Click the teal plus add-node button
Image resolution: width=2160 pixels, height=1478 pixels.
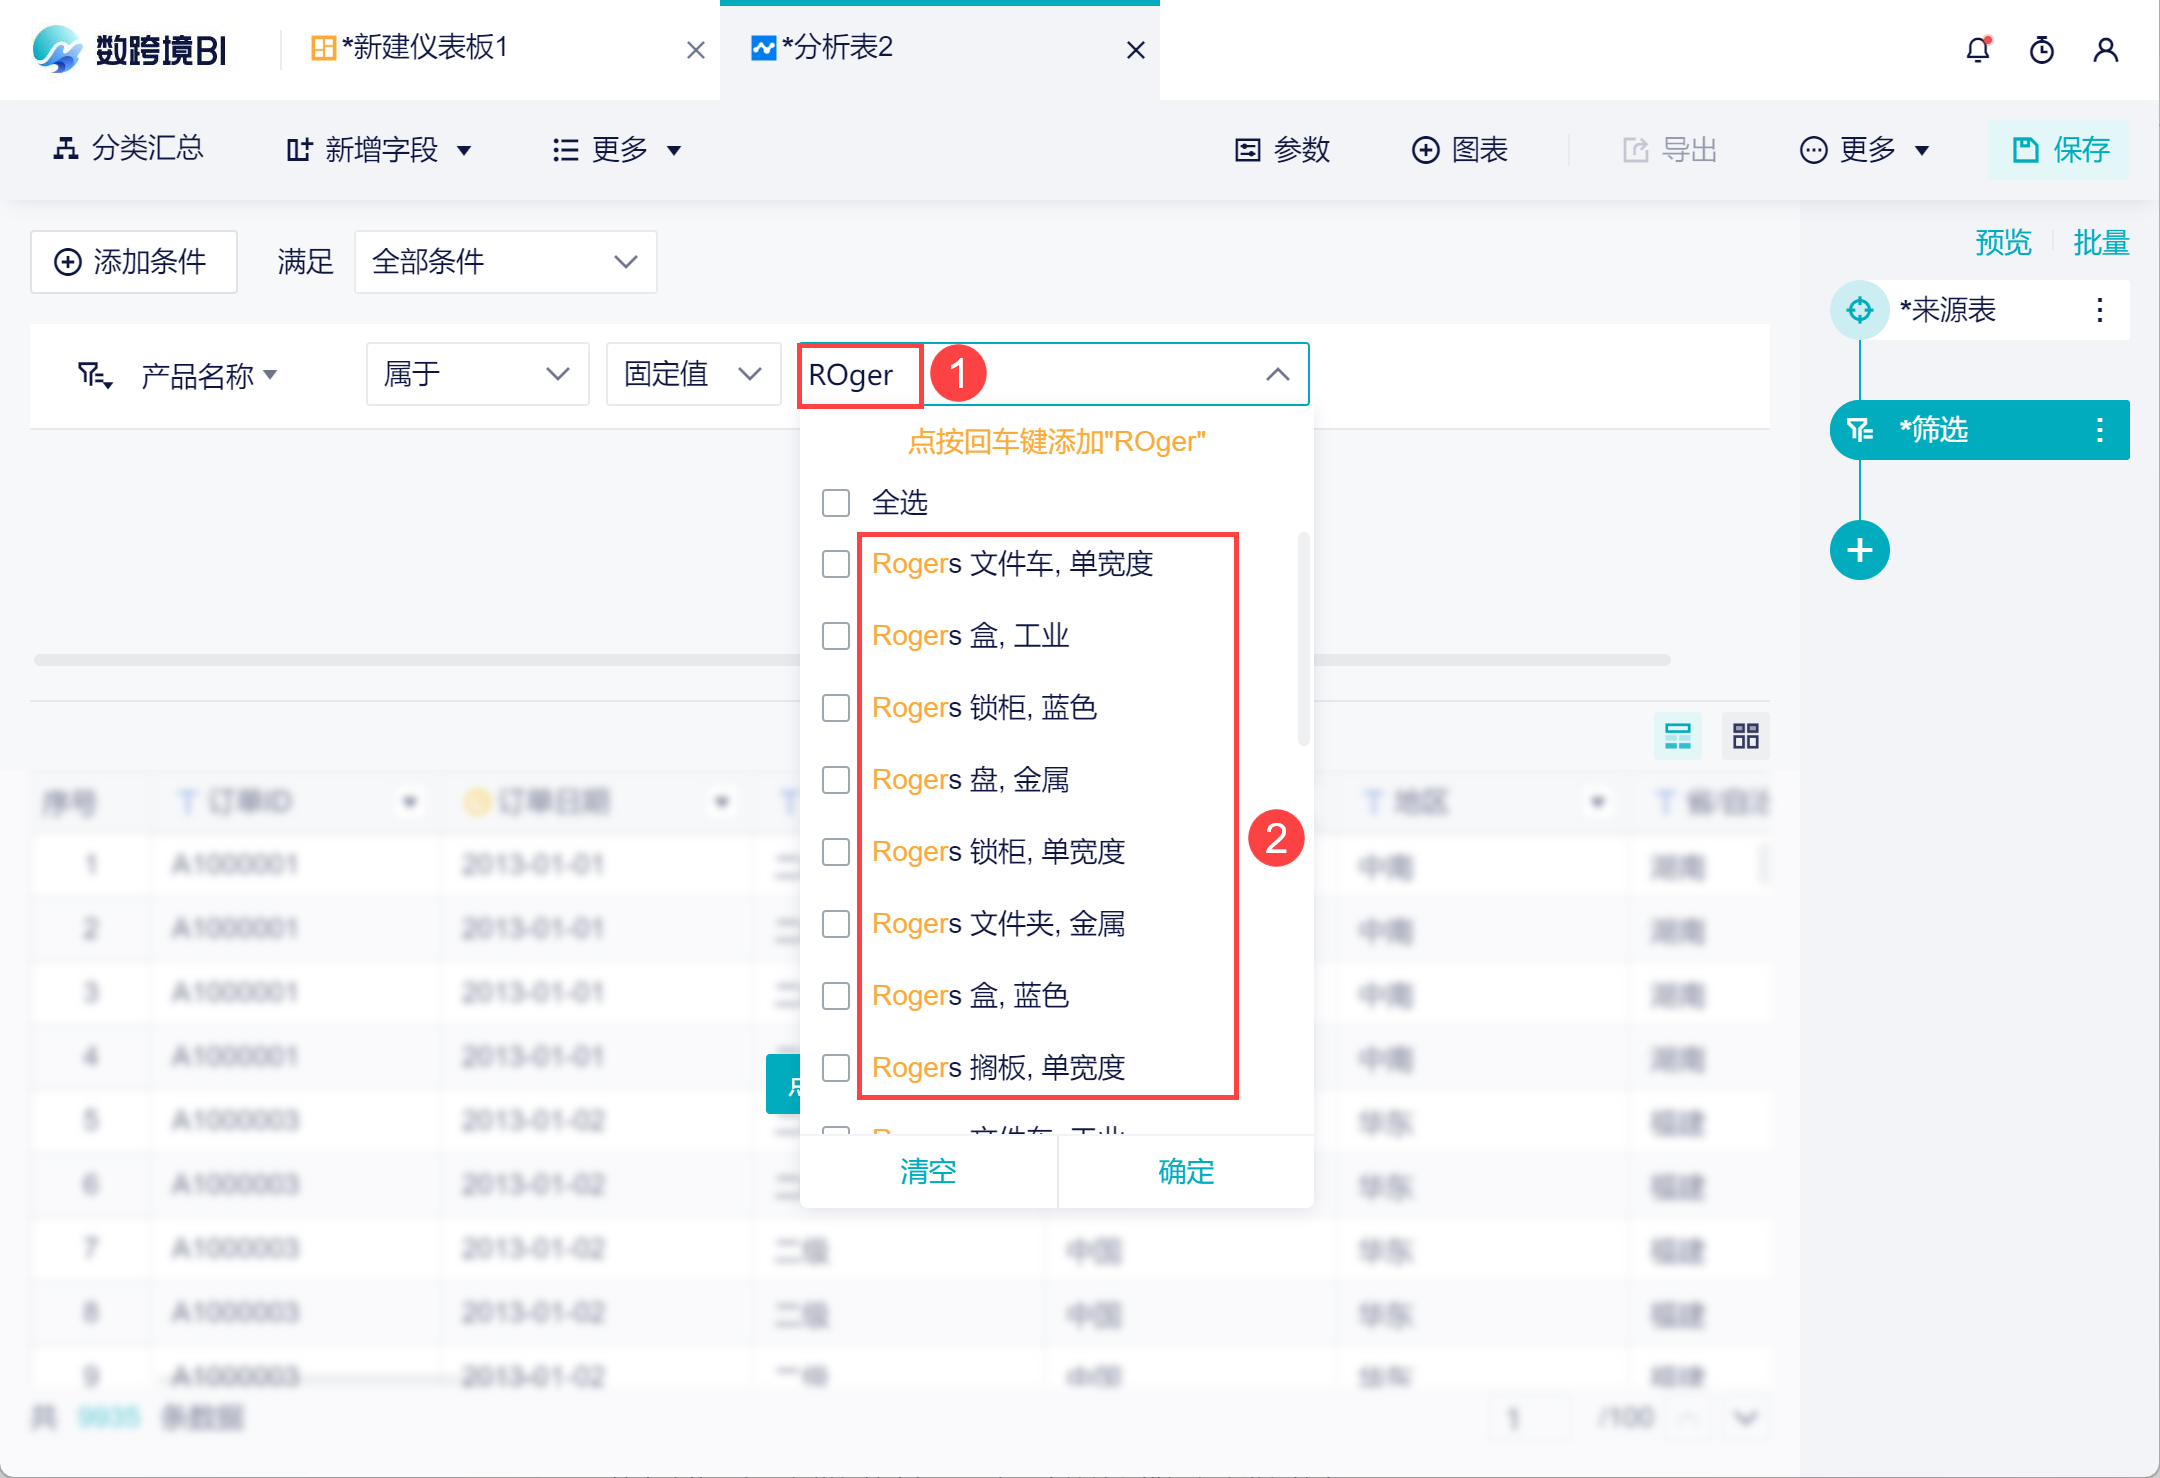[1859, 550]
